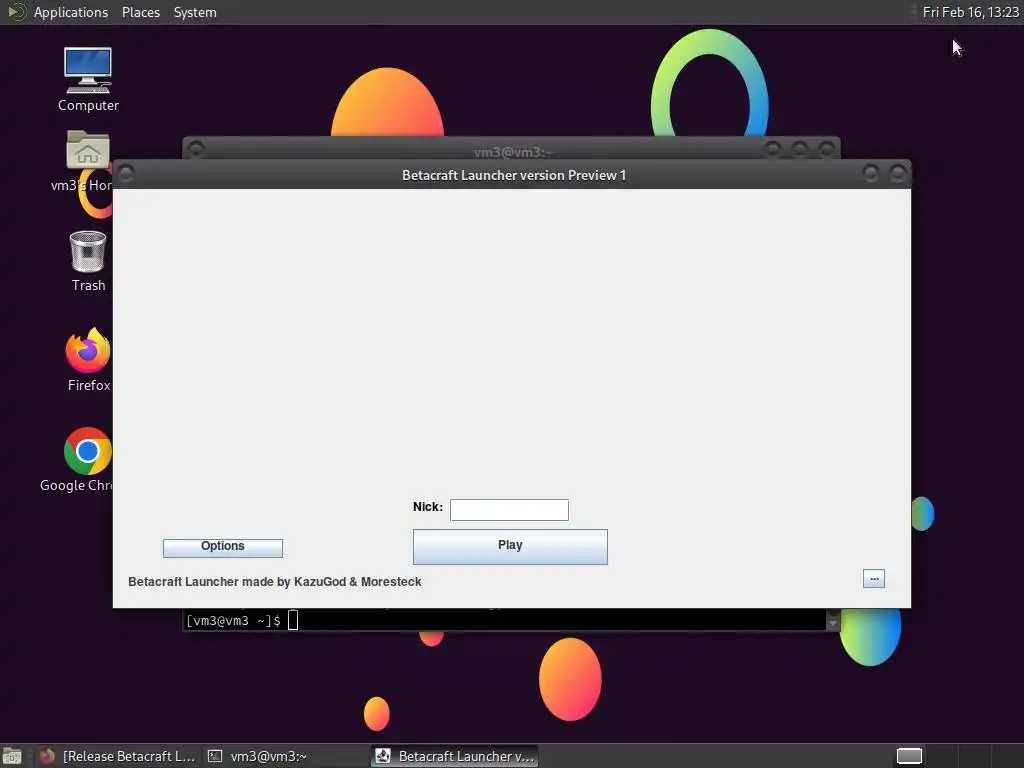Select the vm3's Home folder icon
The image size is (1024, 768).
click(x=88, y=161)
